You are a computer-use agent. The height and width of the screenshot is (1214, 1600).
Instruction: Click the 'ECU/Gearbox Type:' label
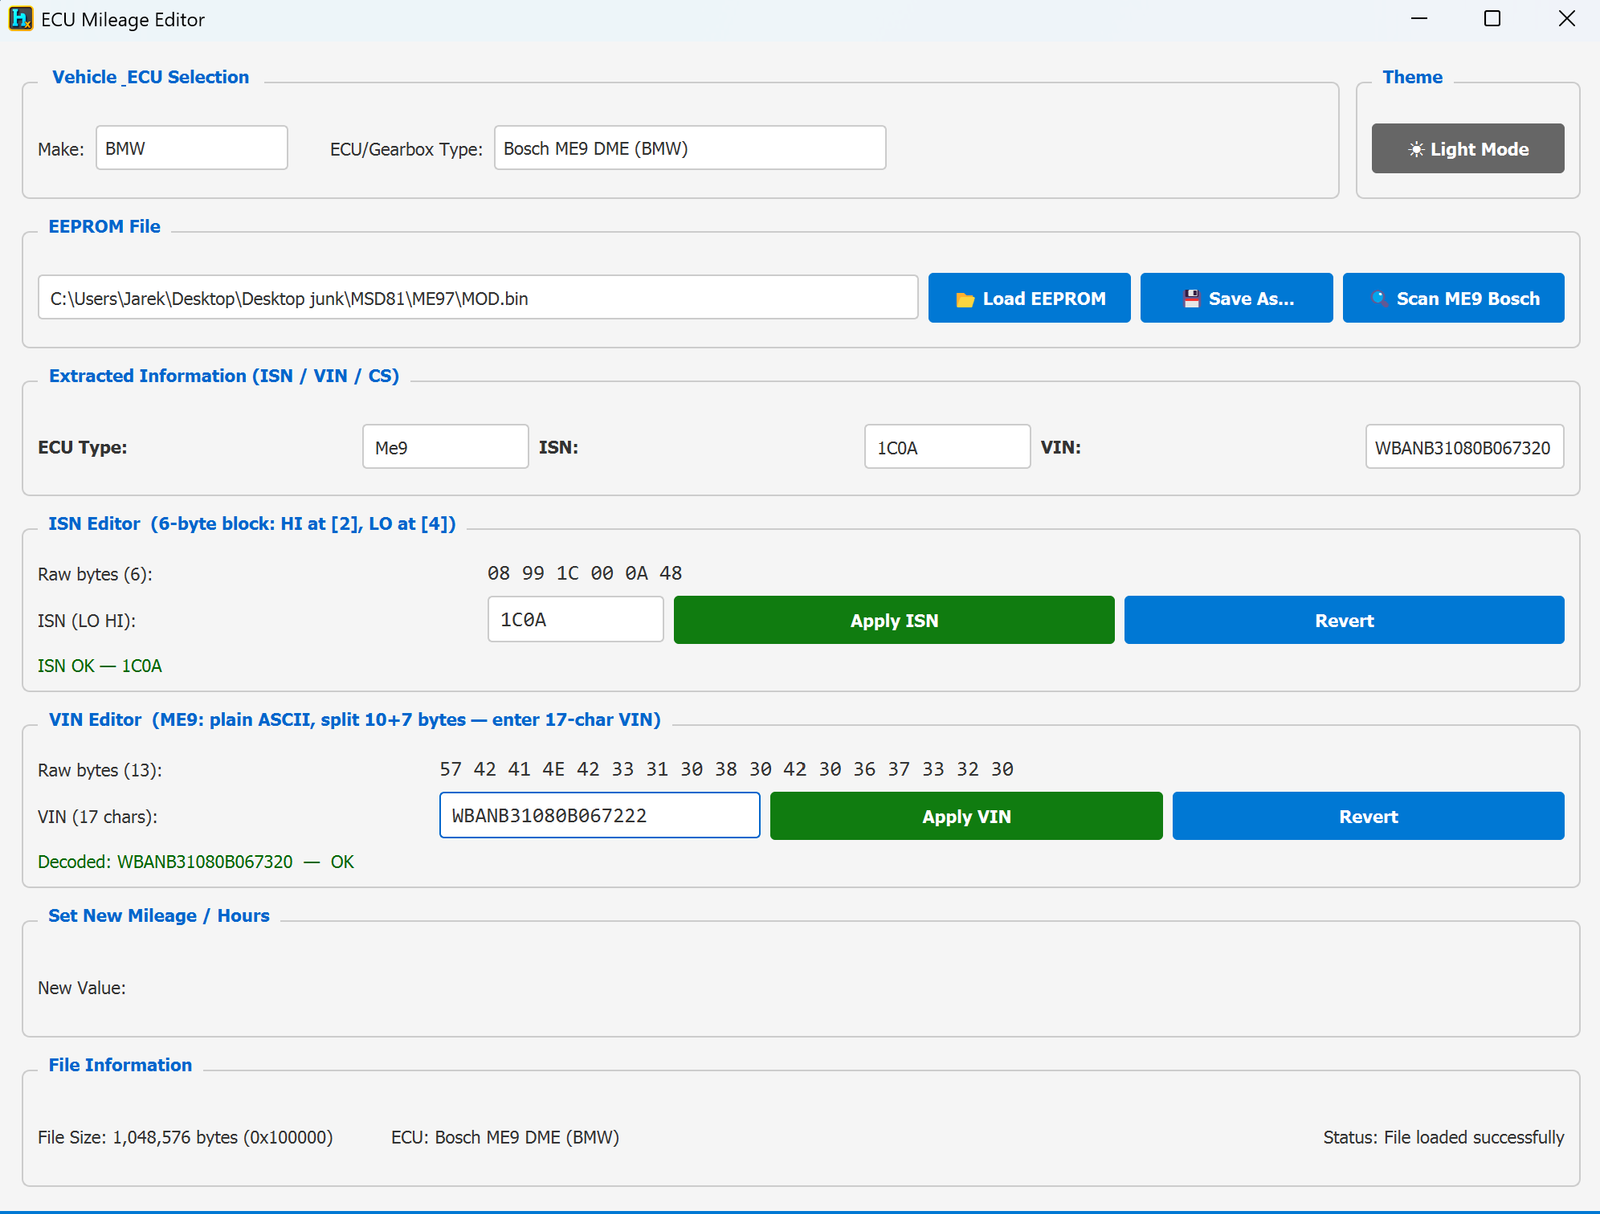[406, 149]
